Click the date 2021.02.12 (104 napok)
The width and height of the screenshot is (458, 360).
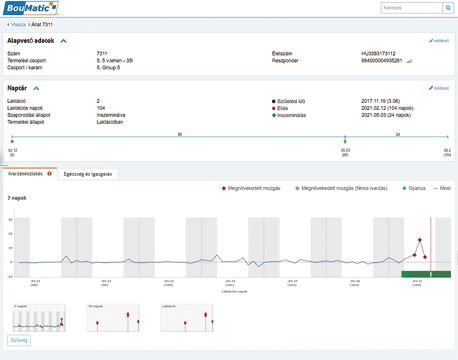click(387, 108)
